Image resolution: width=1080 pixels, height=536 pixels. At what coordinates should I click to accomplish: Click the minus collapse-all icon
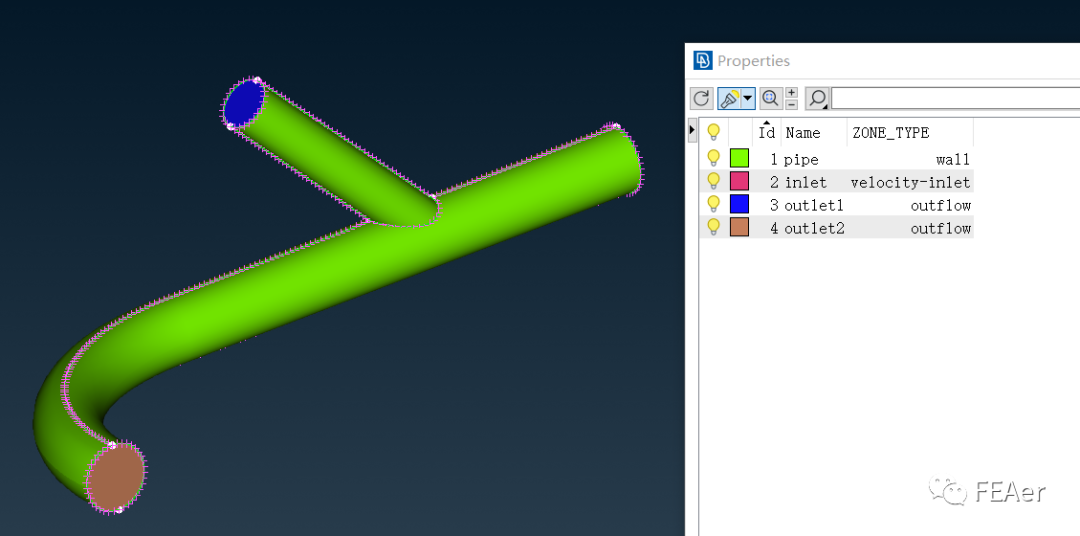point(791,104)
